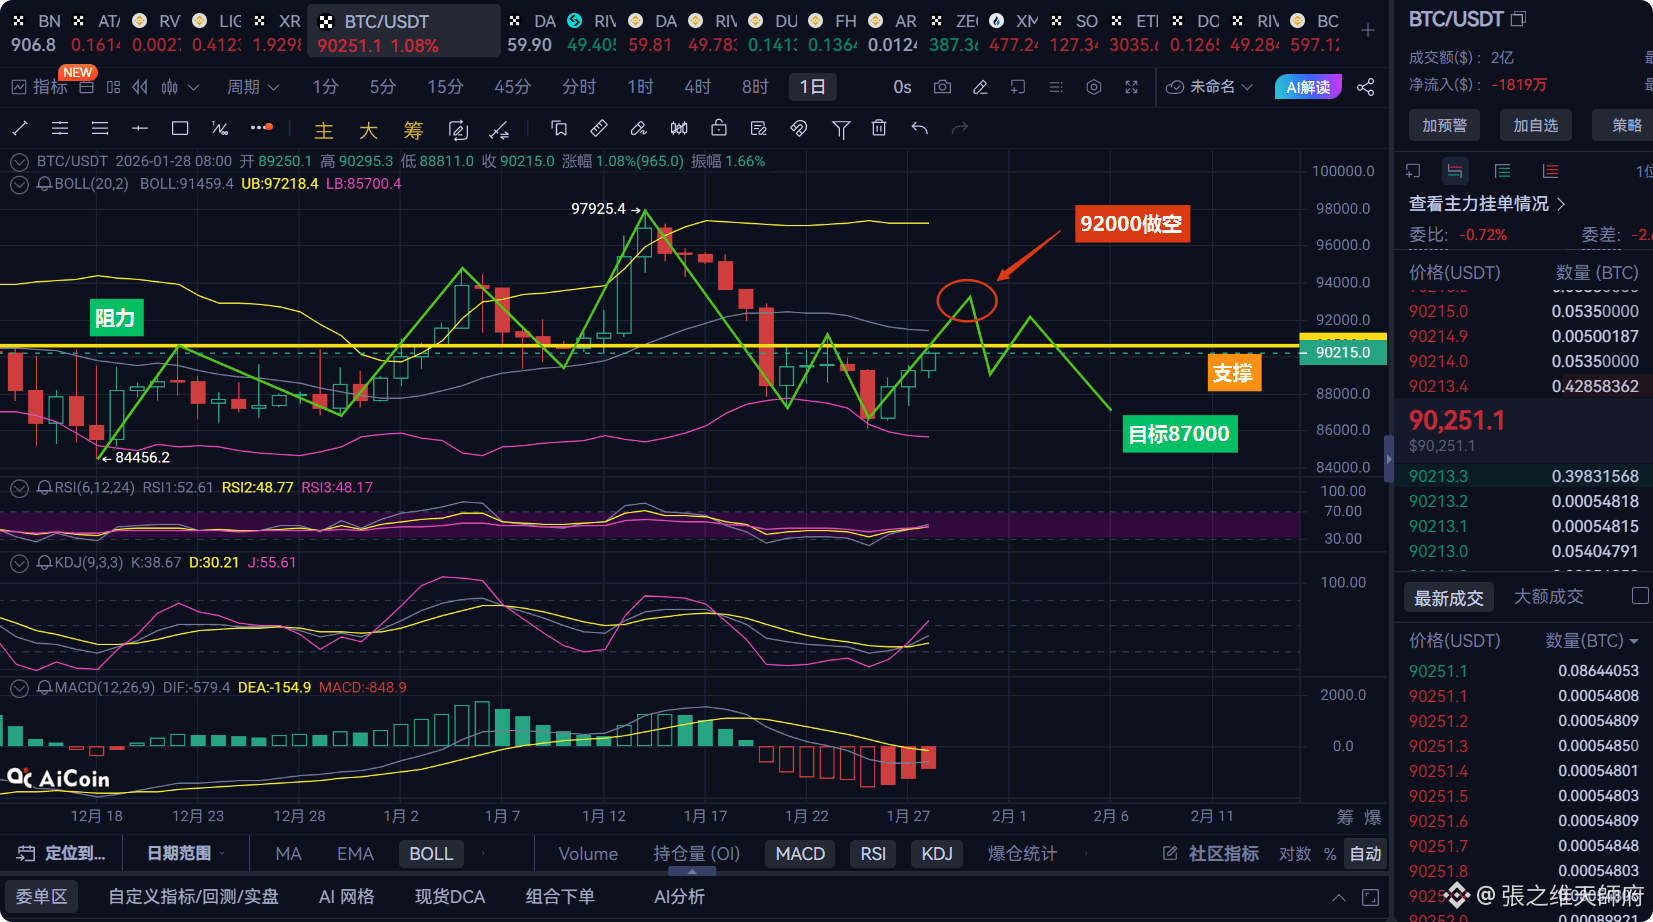Switch to the 4时 timeframe
This screenshot has width=1653, height=922.
697,87
